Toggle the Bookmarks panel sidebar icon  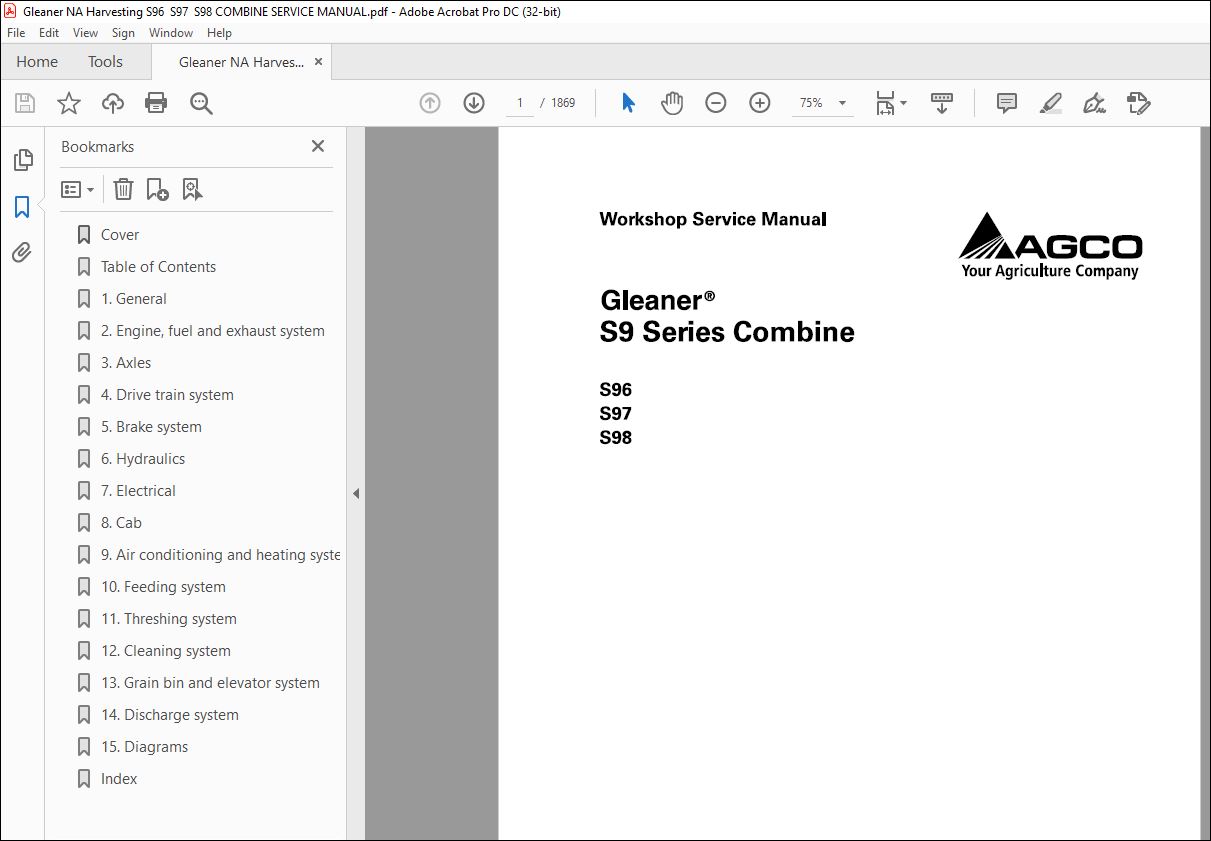pos(22,207)
